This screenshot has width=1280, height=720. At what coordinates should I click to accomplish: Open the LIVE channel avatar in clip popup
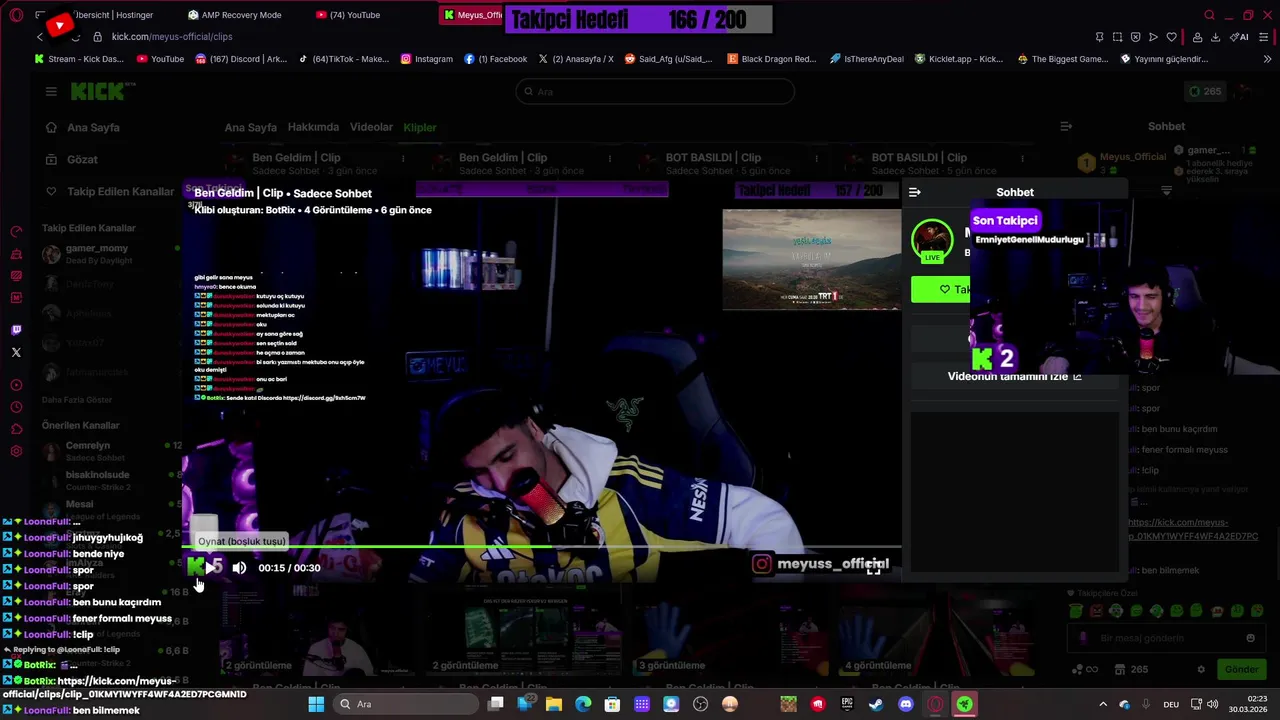(932, 240)
